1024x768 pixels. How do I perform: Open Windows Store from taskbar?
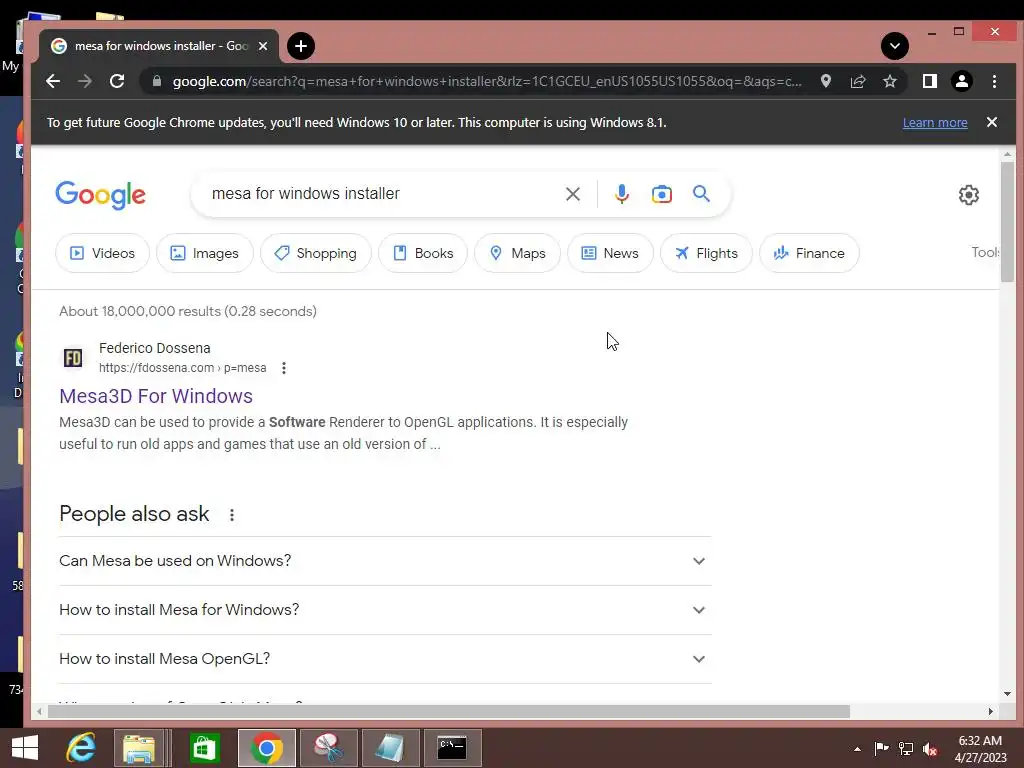(204, 748)
